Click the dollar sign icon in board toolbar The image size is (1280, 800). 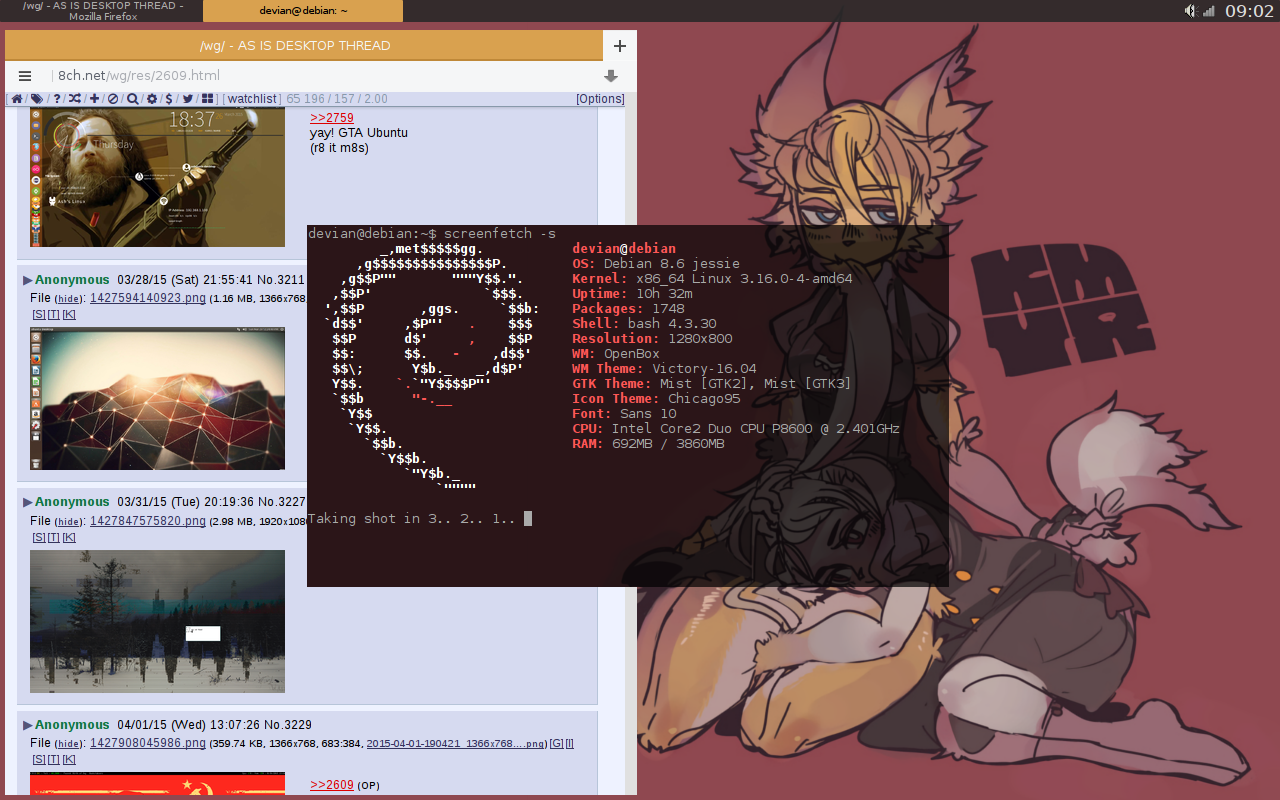pos(169,99)
